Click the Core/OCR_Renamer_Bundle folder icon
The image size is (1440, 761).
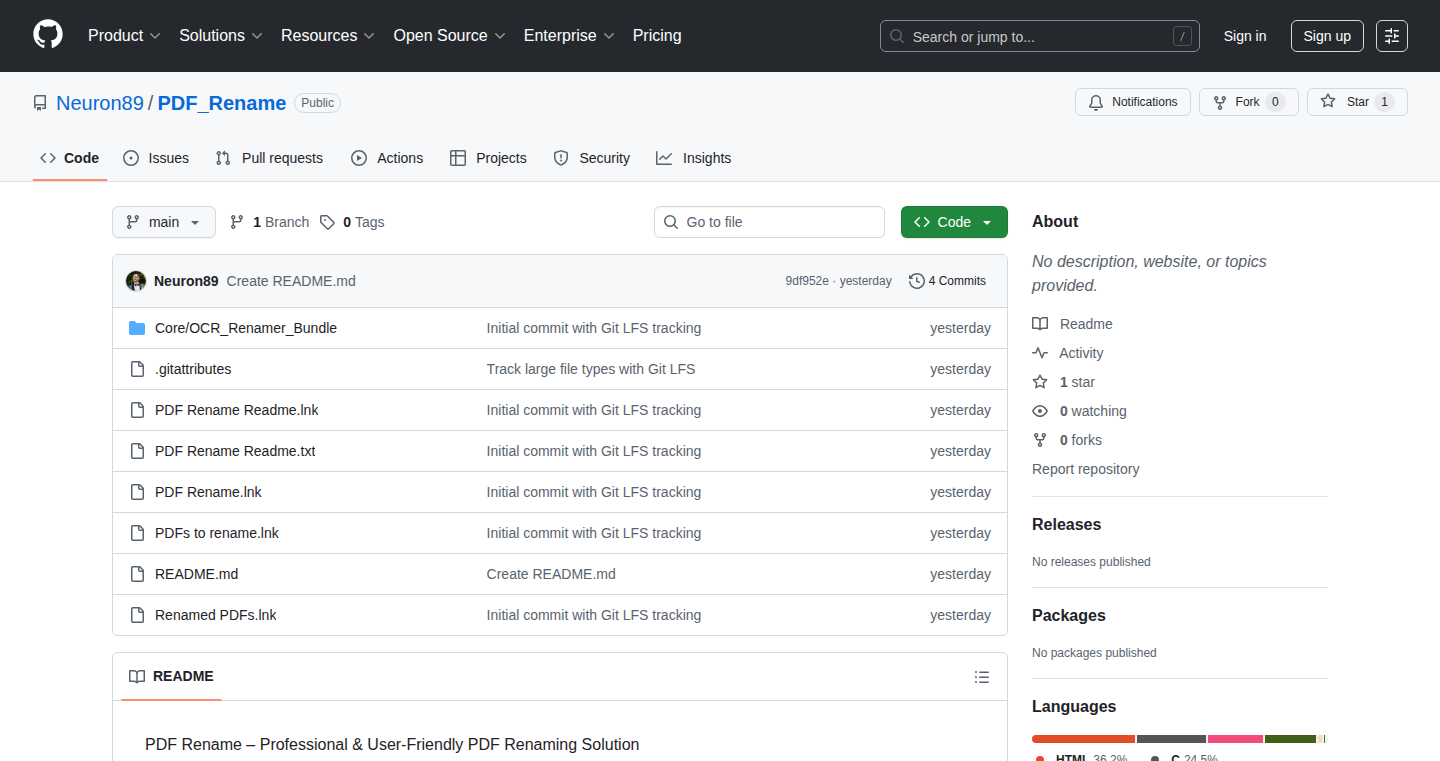(x=137, y=328)
